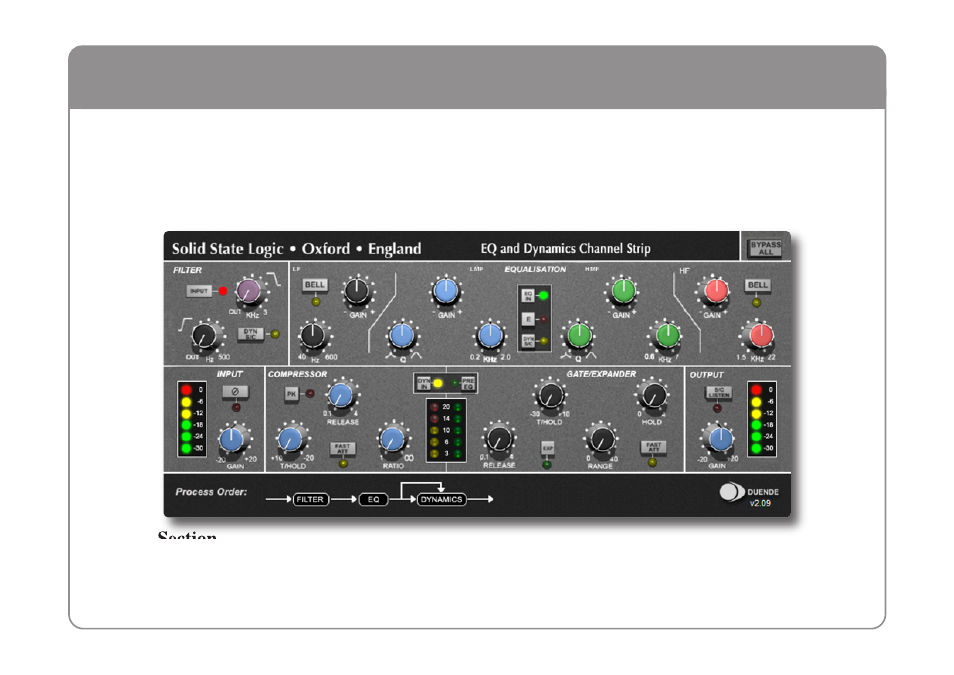Toggle the gate EXP switch

point(548,449)
